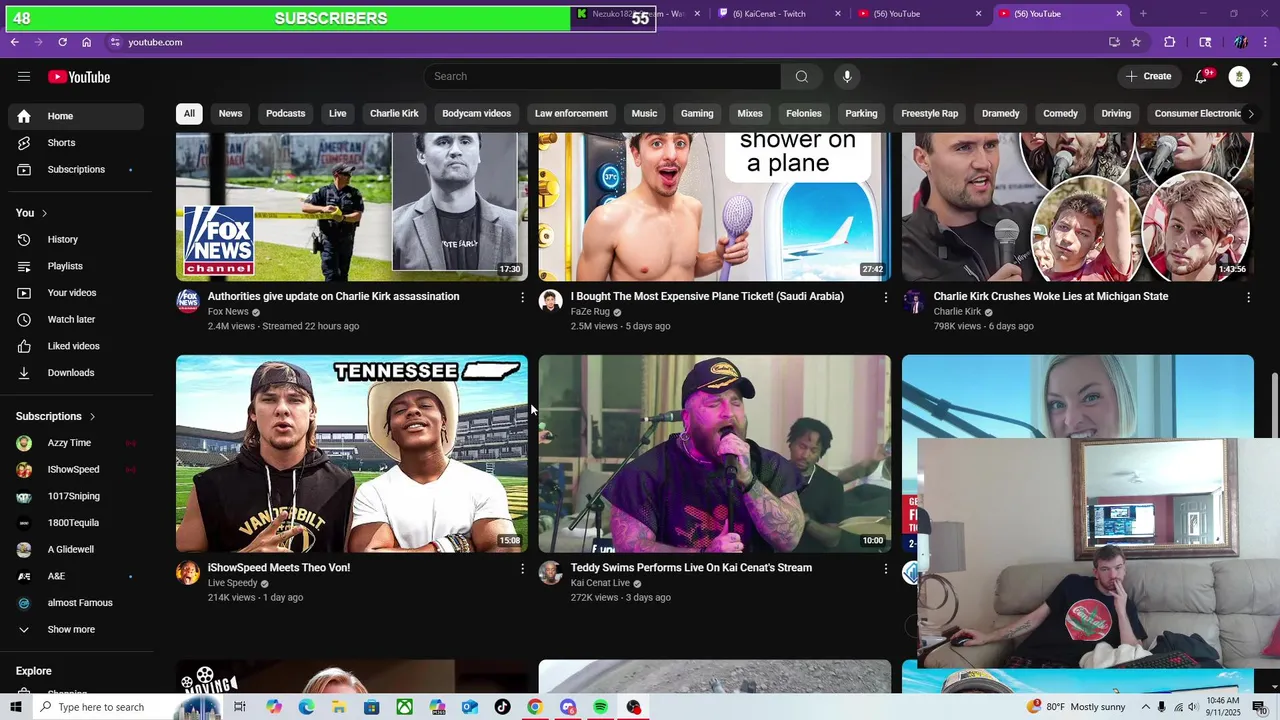This screenshot has height=720, width=1280.
Task: Open the 1017Sniping channel
Action: (76, 496)
